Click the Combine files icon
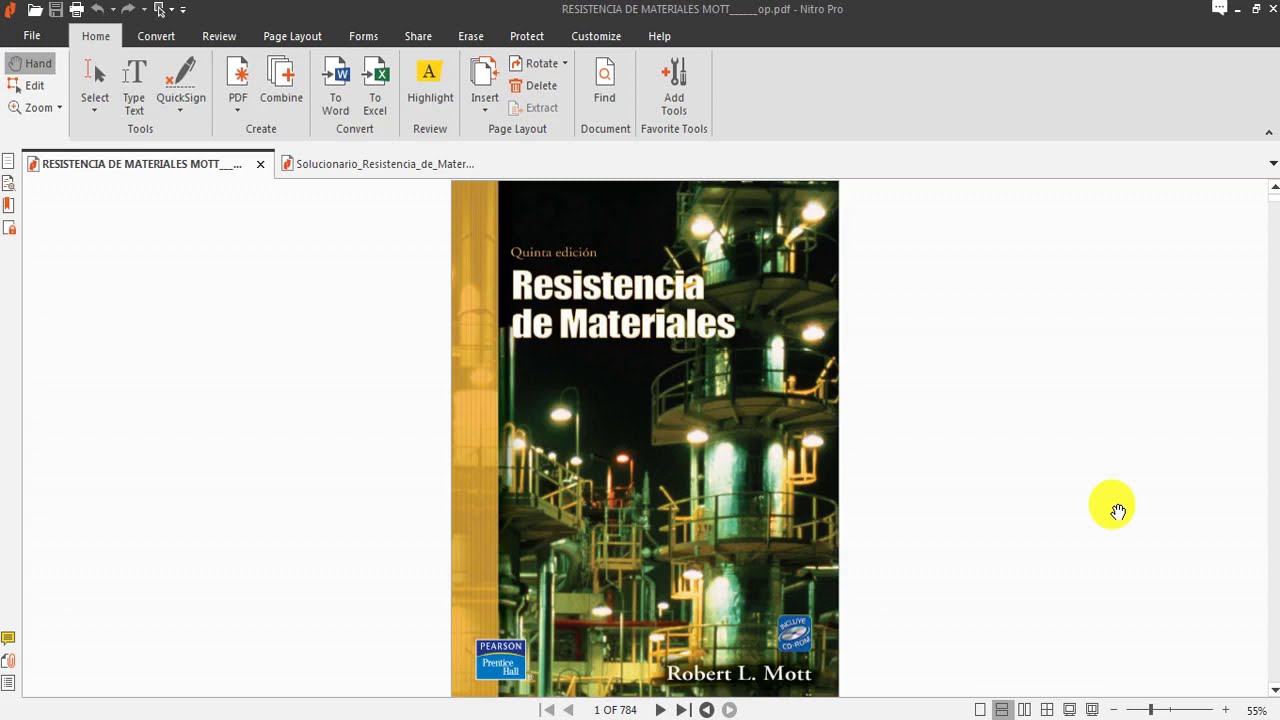Viewport: 1280px width, 720px height. [x=281, y=80]
